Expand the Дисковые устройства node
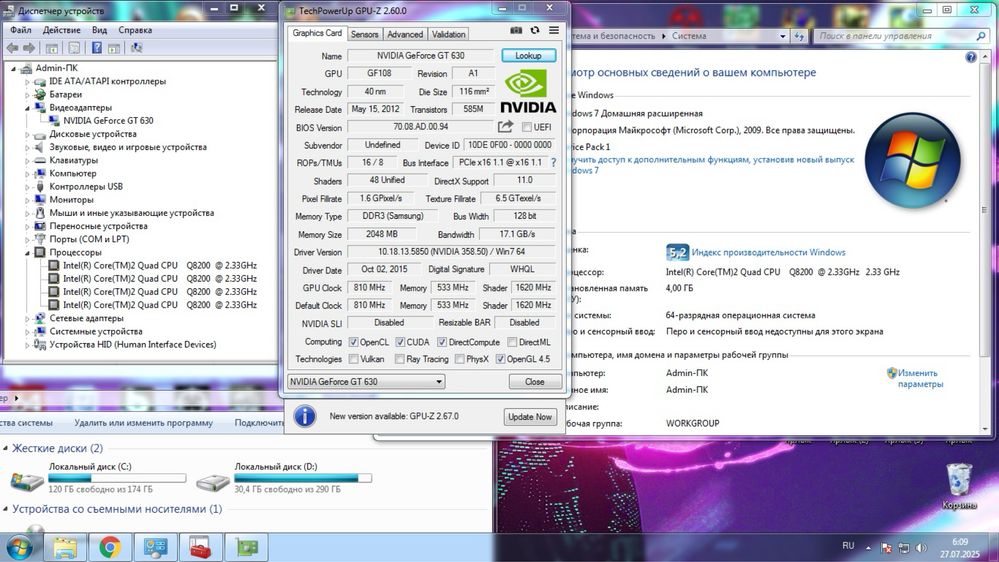 [27, 134]
